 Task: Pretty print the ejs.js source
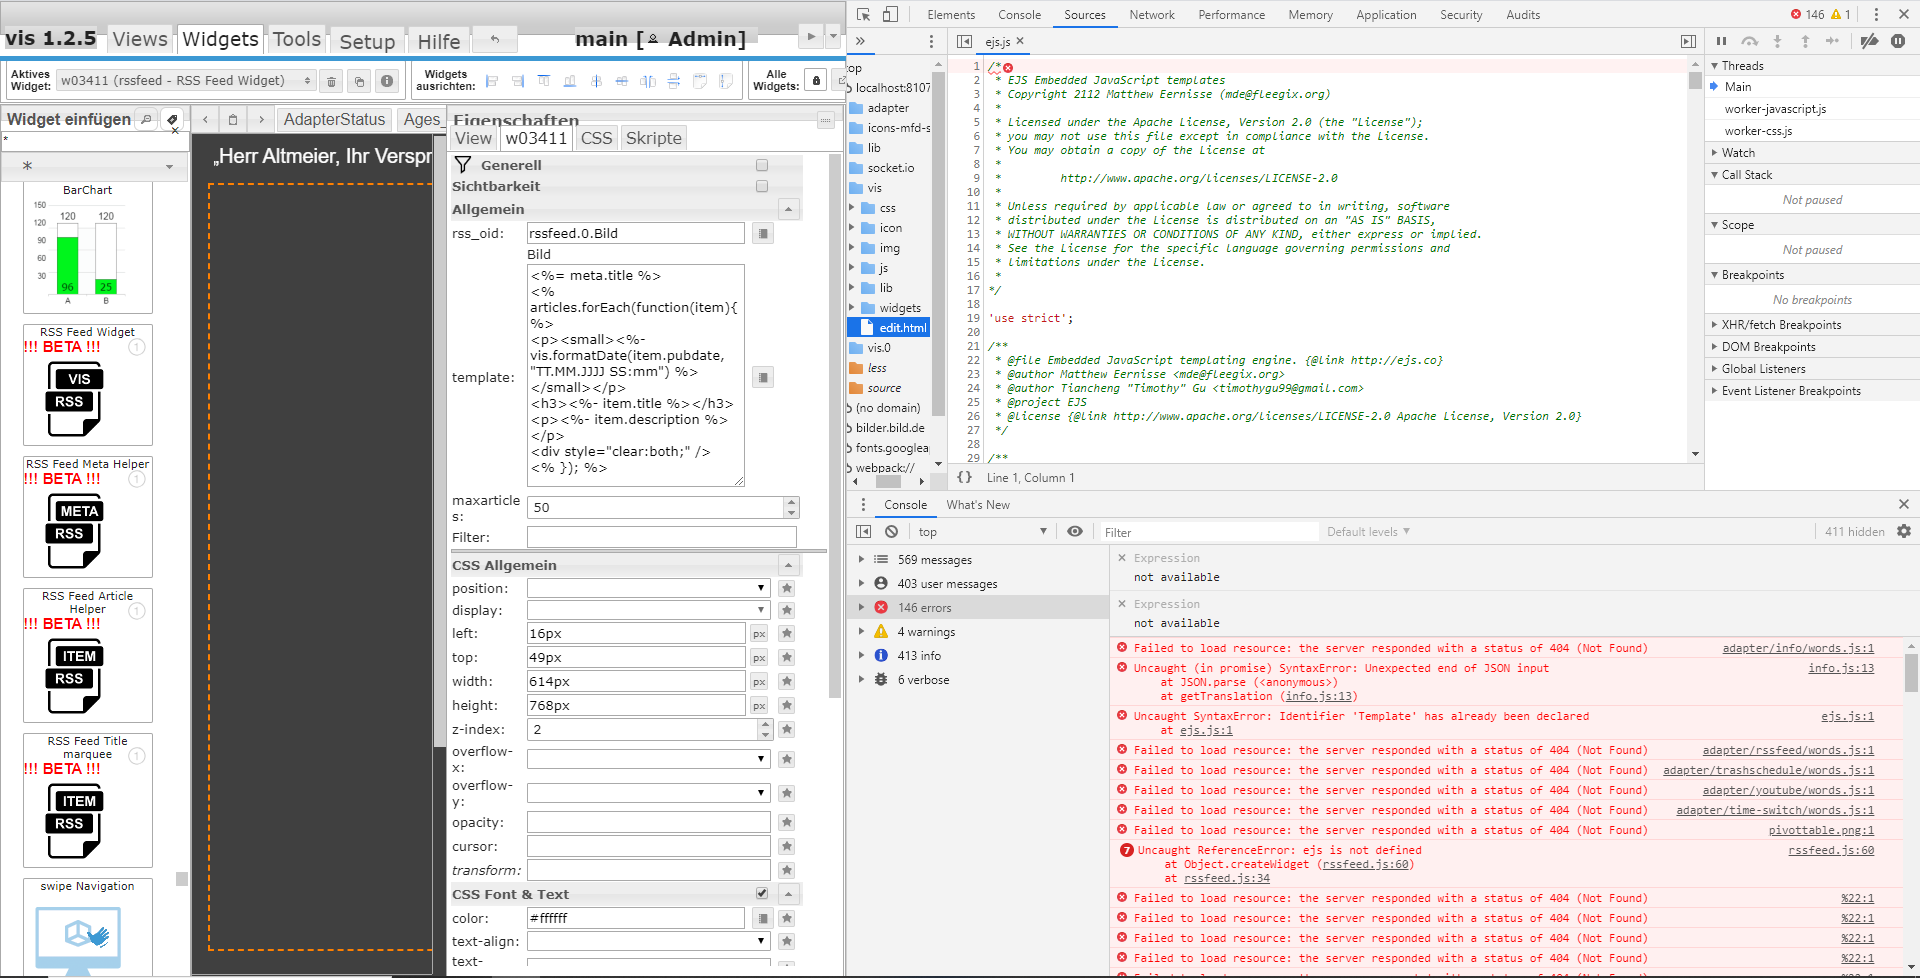[x=965, y=477]
